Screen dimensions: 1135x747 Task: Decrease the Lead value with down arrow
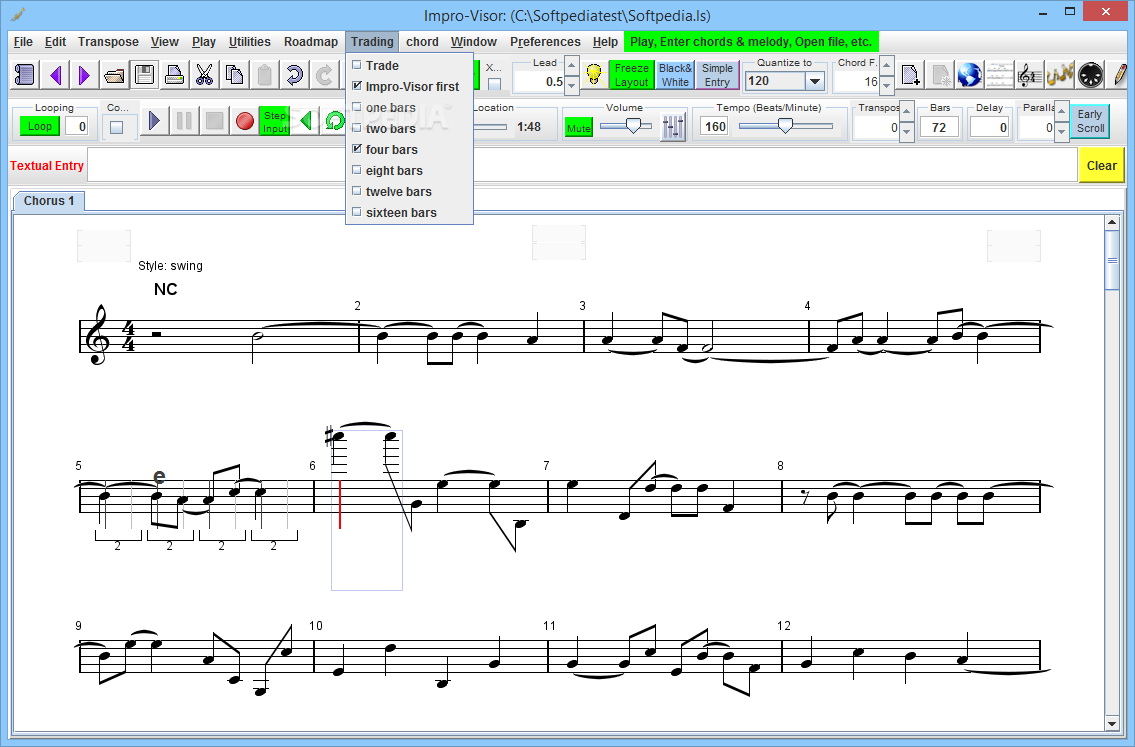[x=571, y=83]
